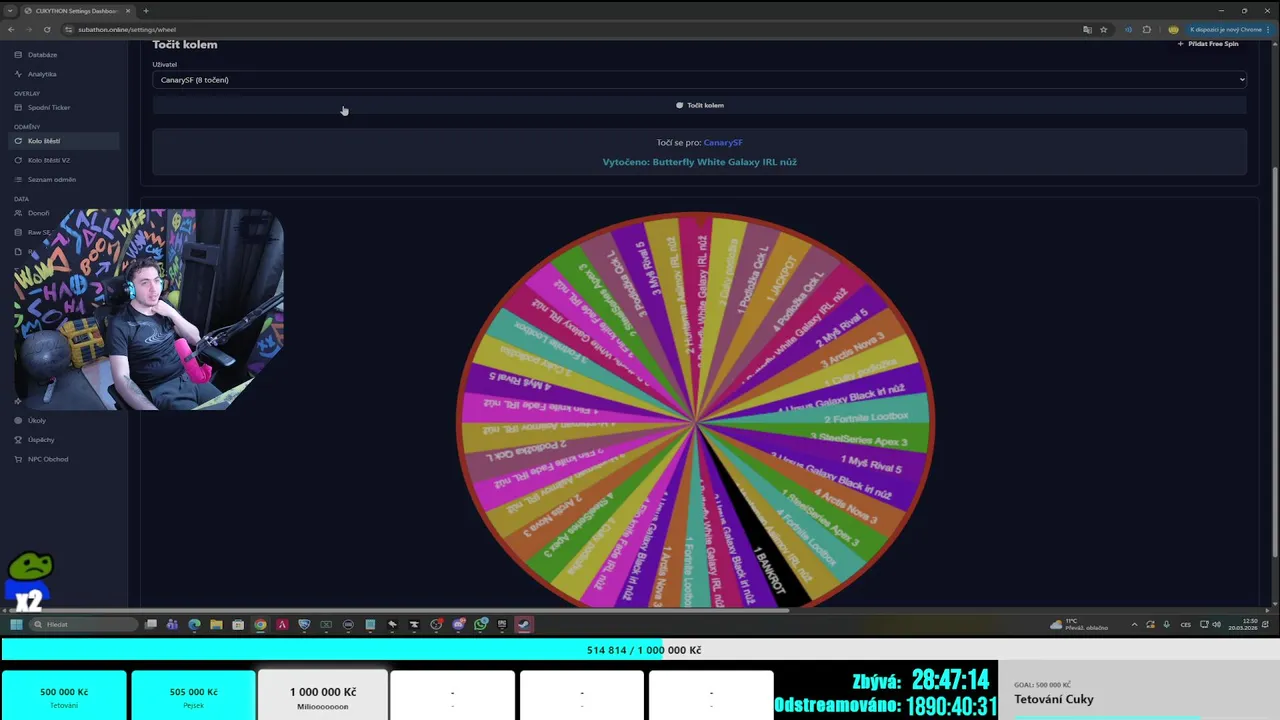
Task: Click the Analytika pulse icon
Action: (x=18, y=74)
